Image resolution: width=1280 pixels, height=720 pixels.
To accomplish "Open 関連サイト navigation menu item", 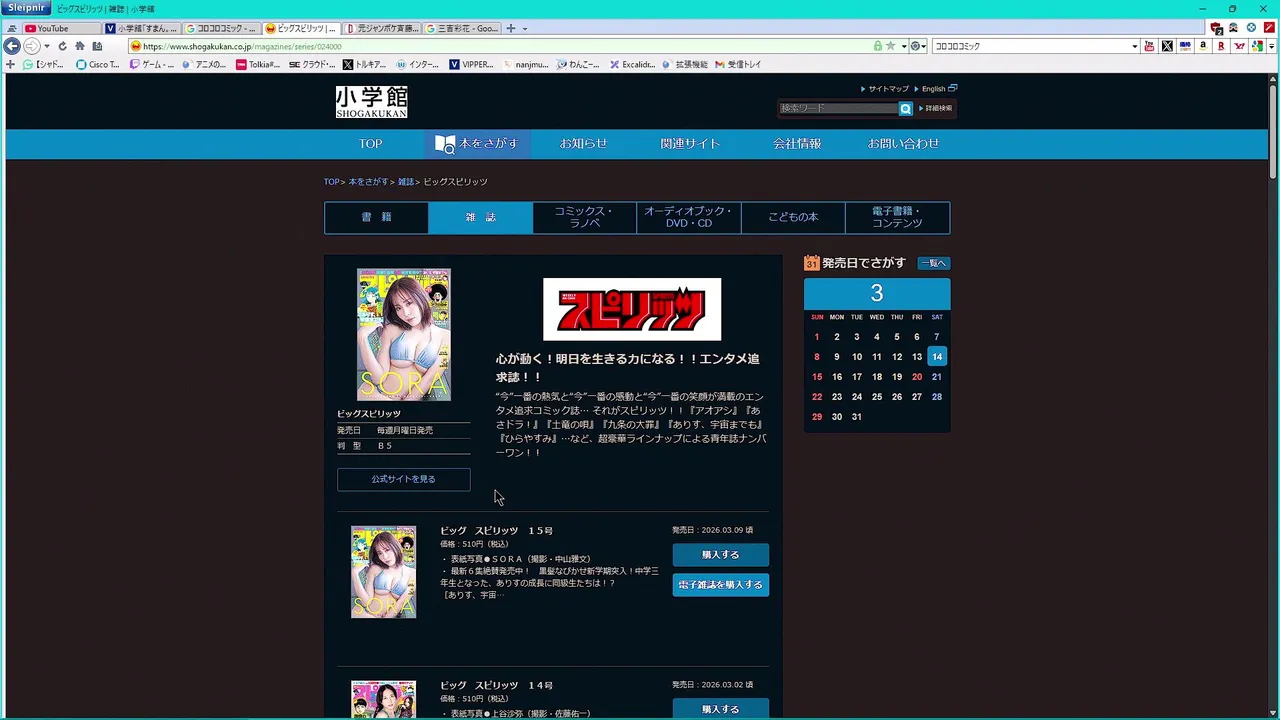I will [690, 144].
